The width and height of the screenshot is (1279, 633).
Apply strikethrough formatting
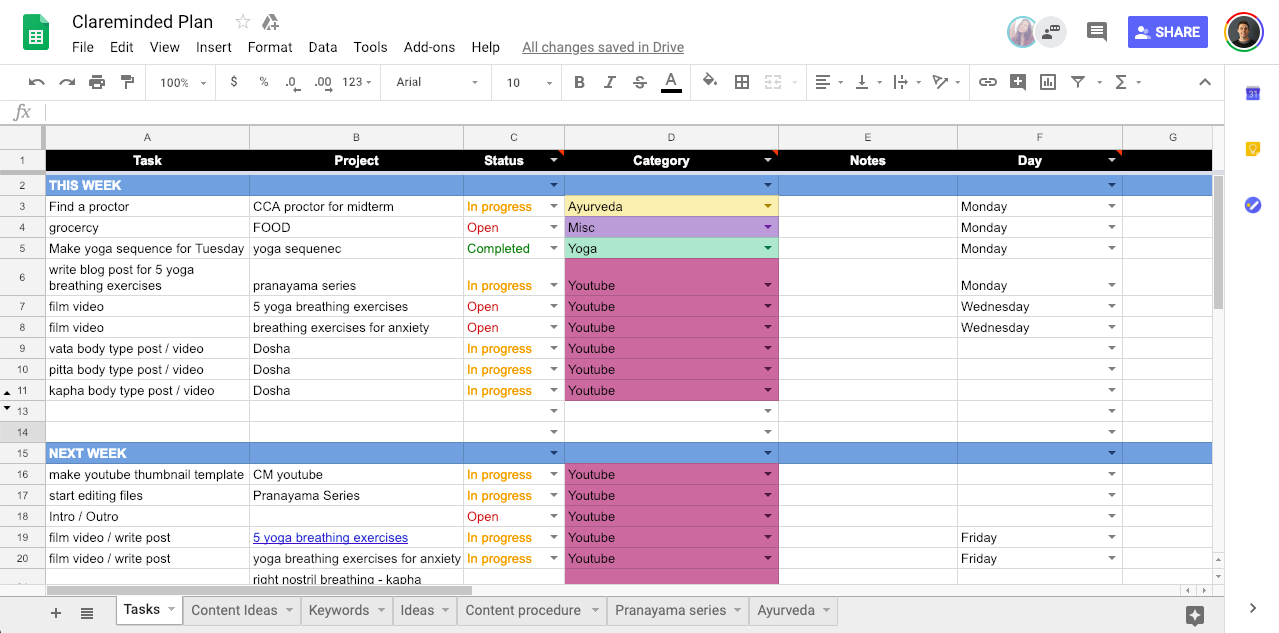(x=640, y=82)
